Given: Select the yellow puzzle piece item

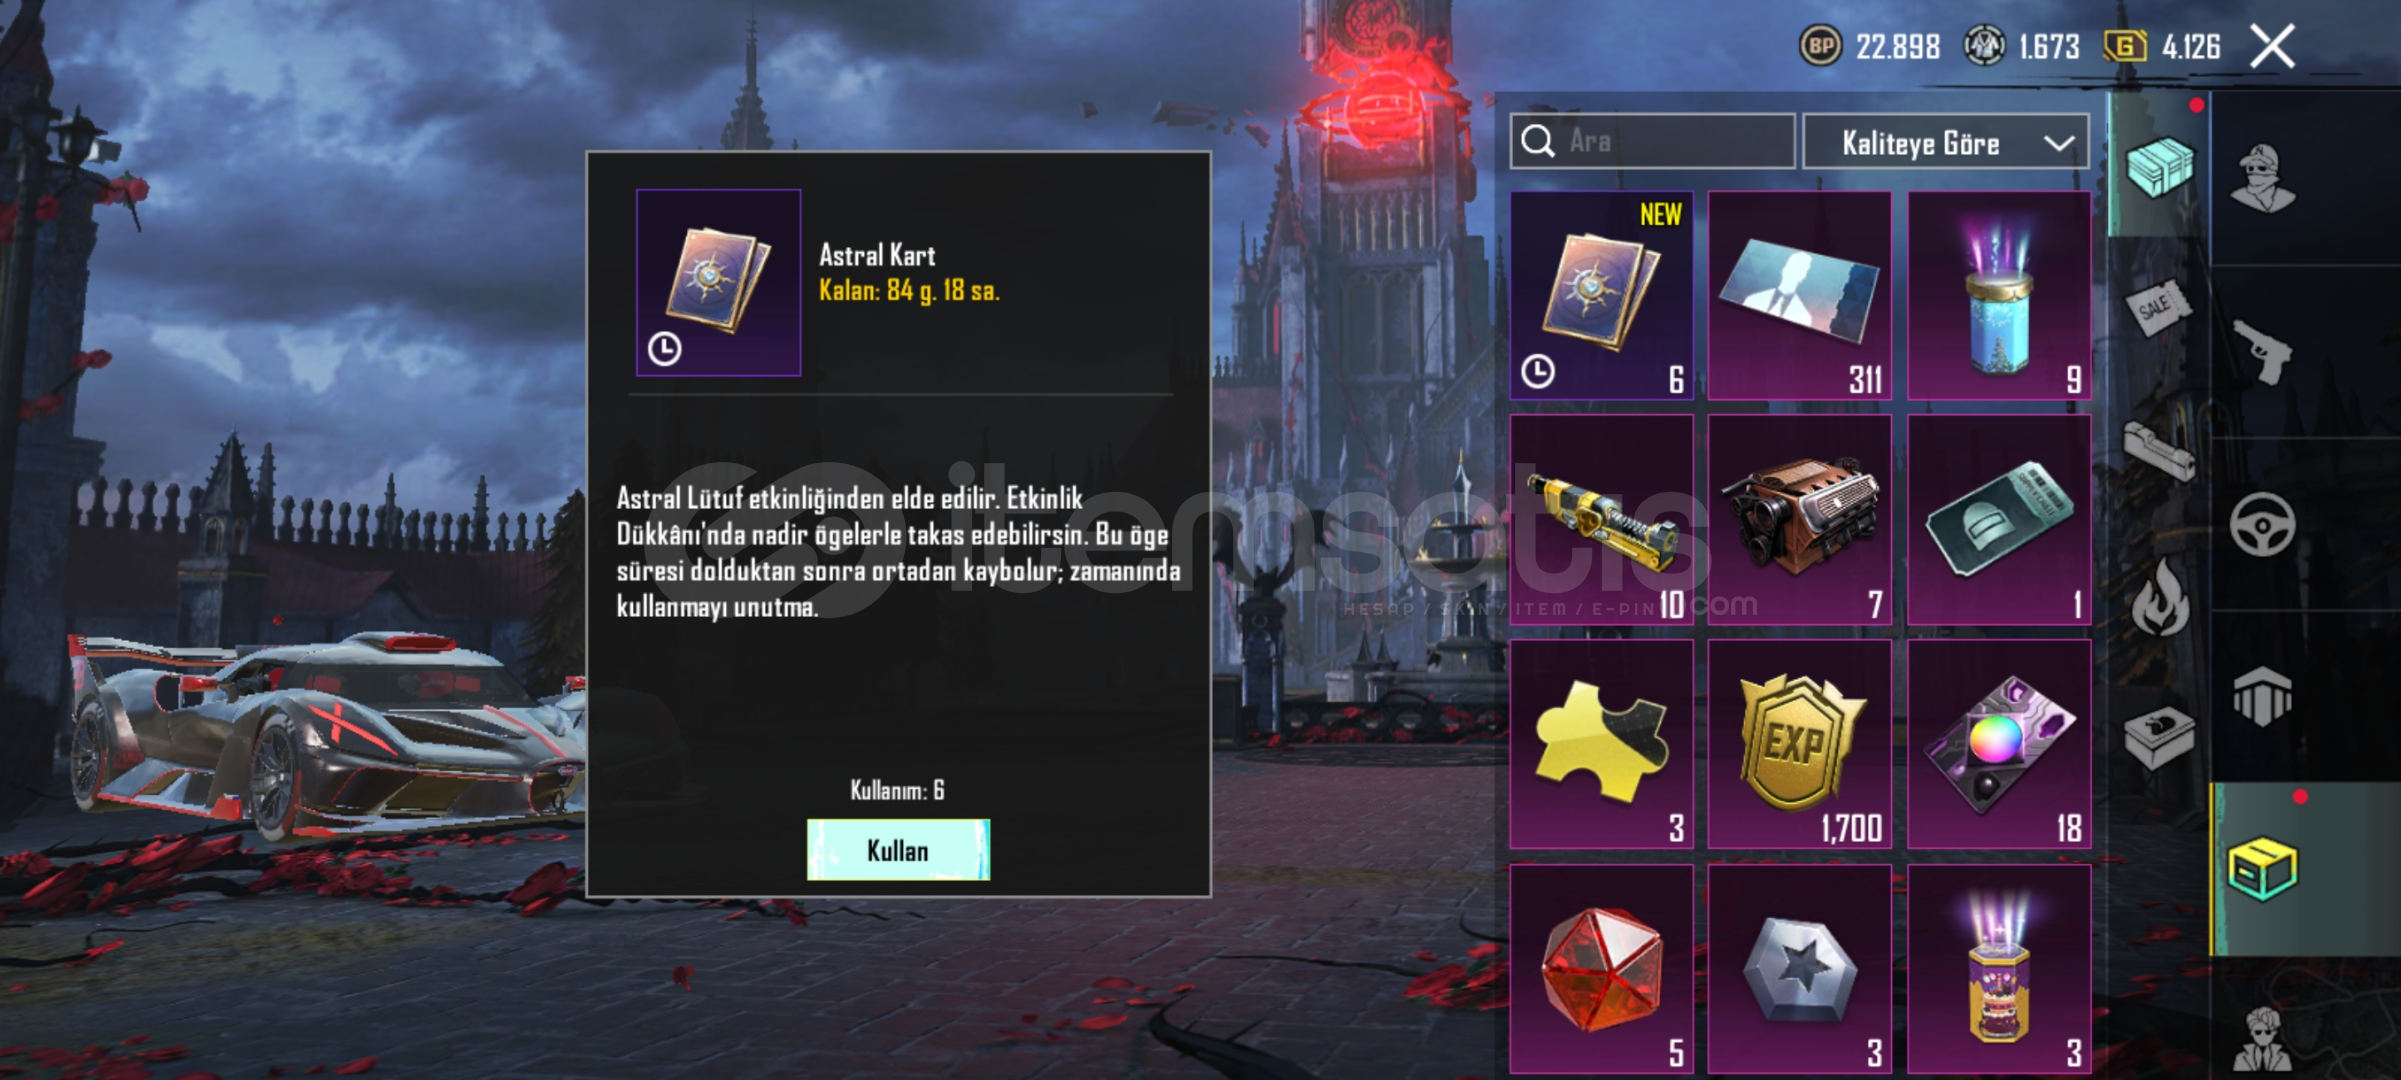Looking at the screenshot, I should click(1601, 744).
